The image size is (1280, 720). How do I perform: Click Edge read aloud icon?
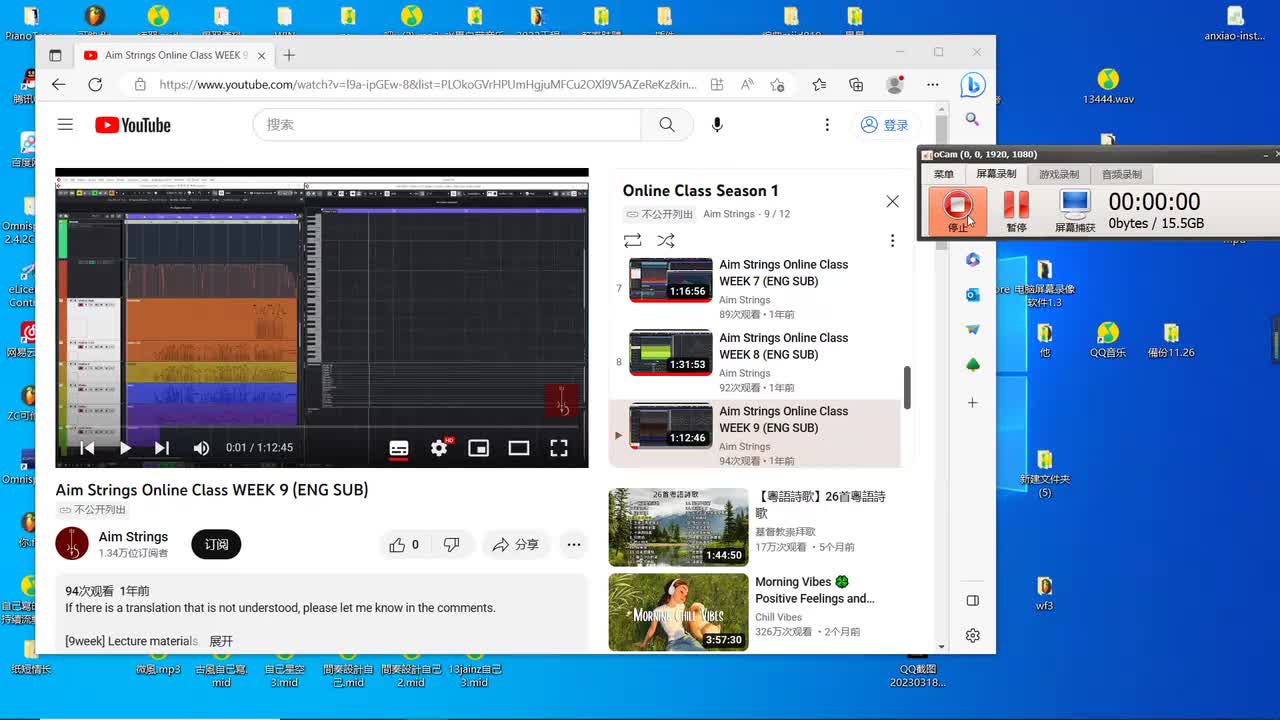[747, 85]
